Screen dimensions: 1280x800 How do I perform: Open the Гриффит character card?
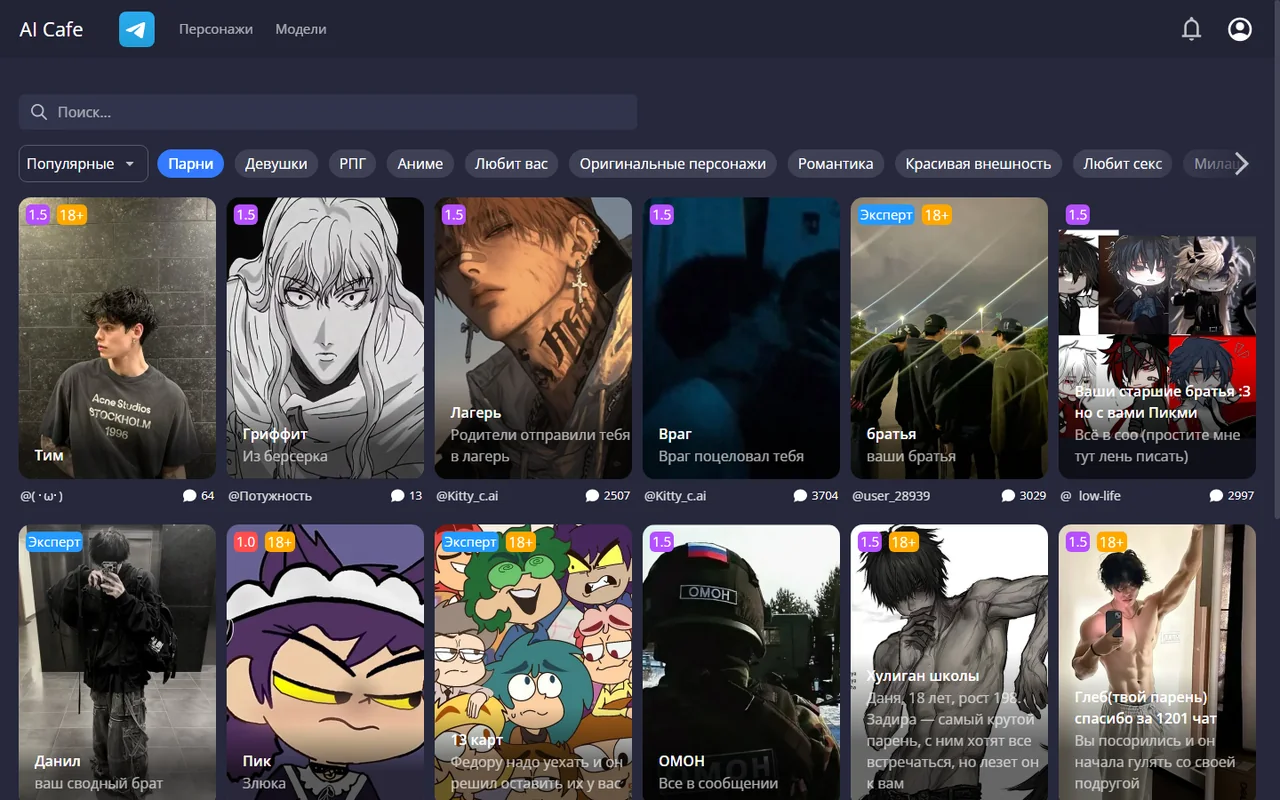pos(325,338)
